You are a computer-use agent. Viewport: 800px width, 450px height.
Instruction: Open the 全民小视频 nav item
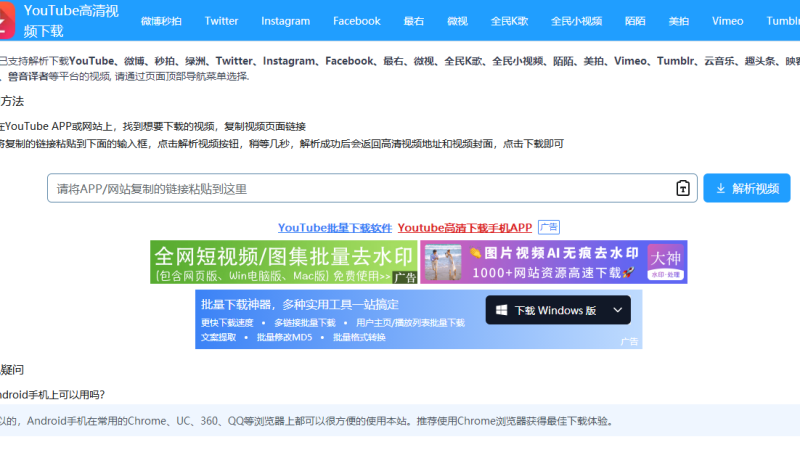pyautogui.click(x=577, y=21)
